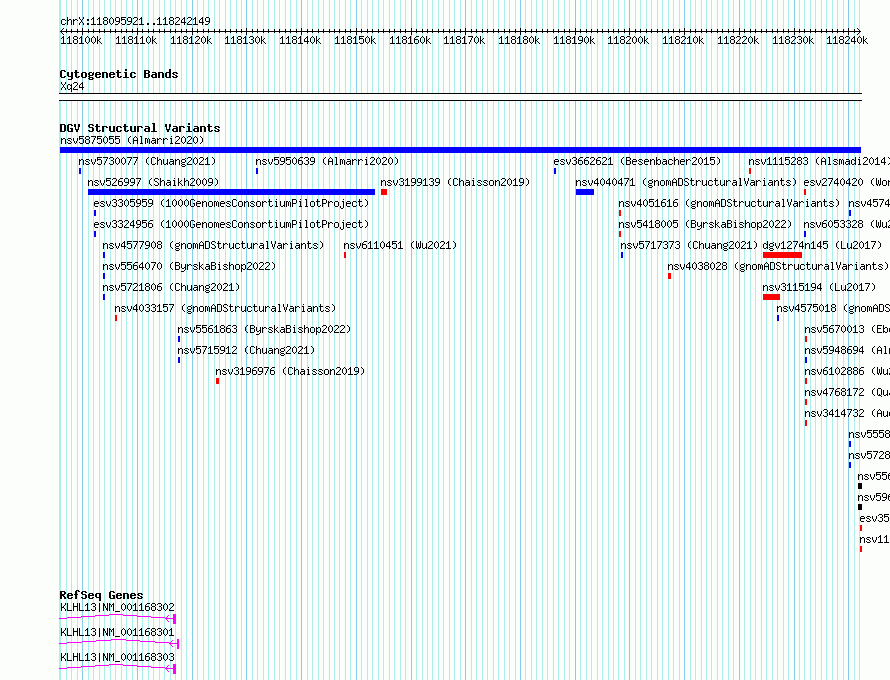The image size is (890, 680).
Task: Click the DGV Structural Variants heading
Action: [x=140, y=128]
